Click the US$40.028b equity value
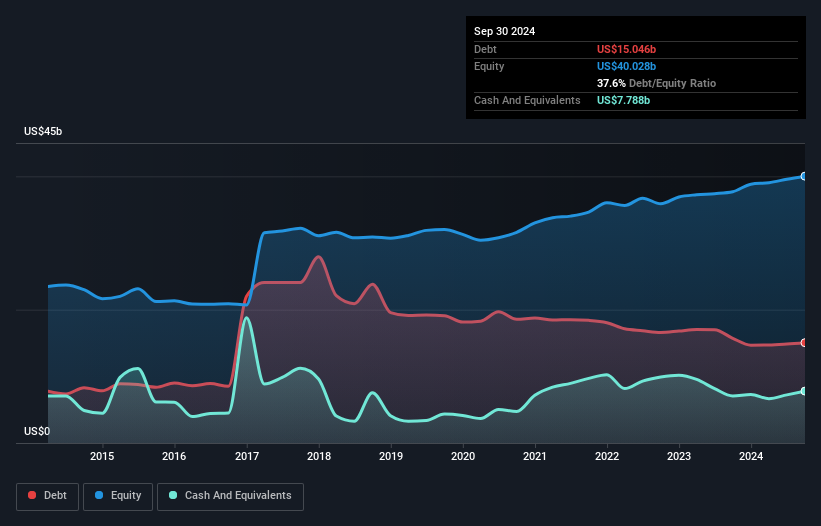The width and height of the screenshot is (821, 526). click(626, 66)
